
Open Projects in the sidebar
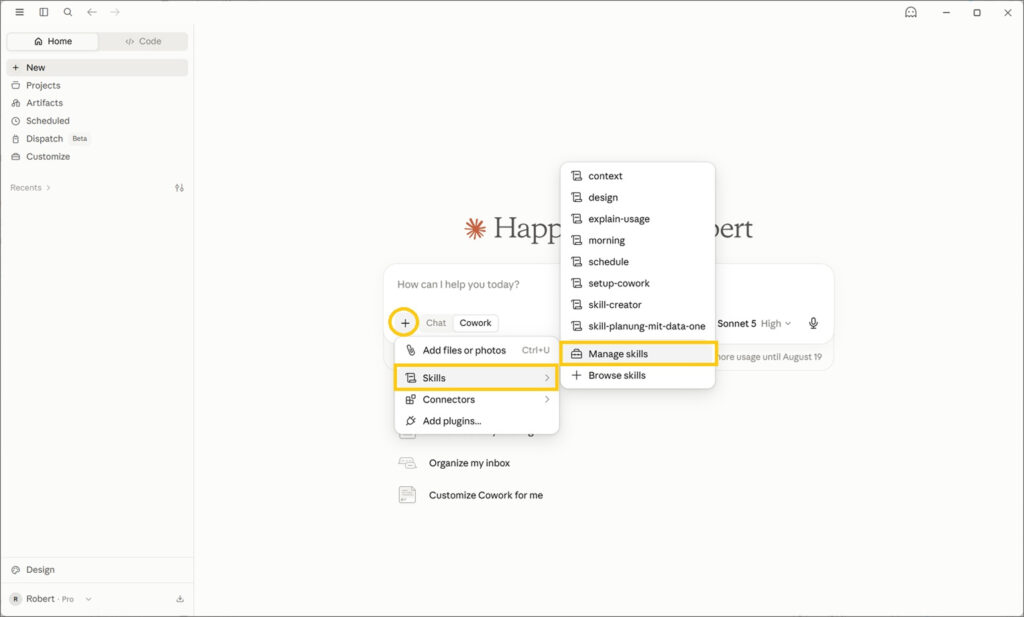pos(97,86)
